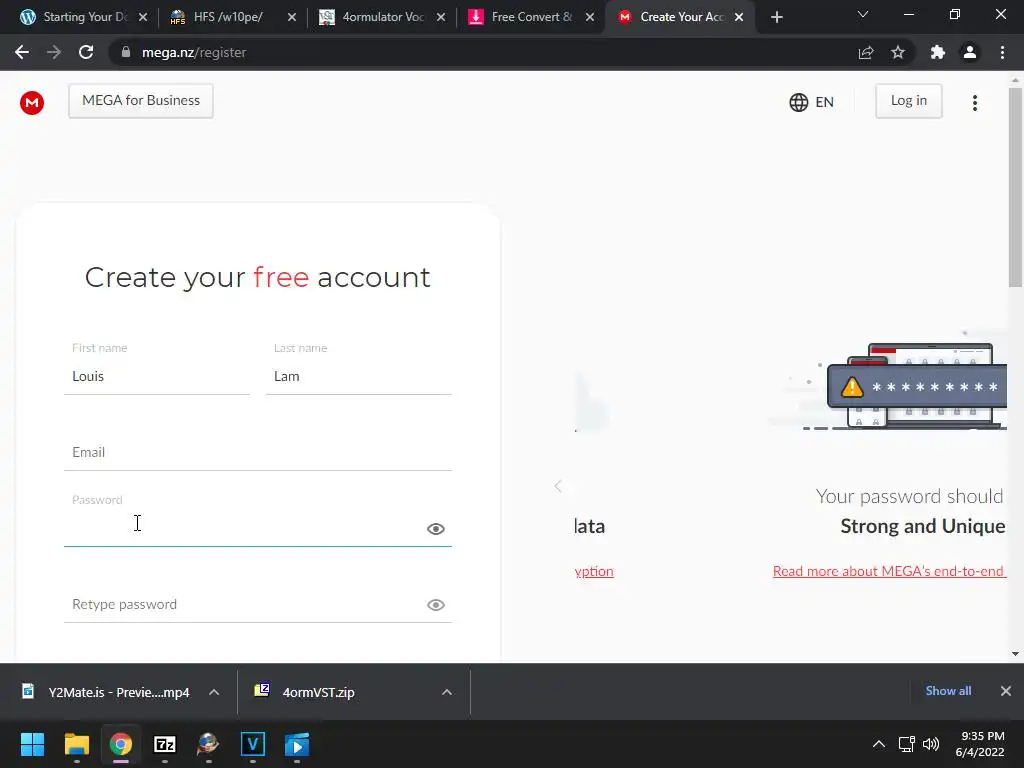Open the Y2Mate.is mp4 download
The height and width of the screenshot is (768, 1024).
(106, 692)
